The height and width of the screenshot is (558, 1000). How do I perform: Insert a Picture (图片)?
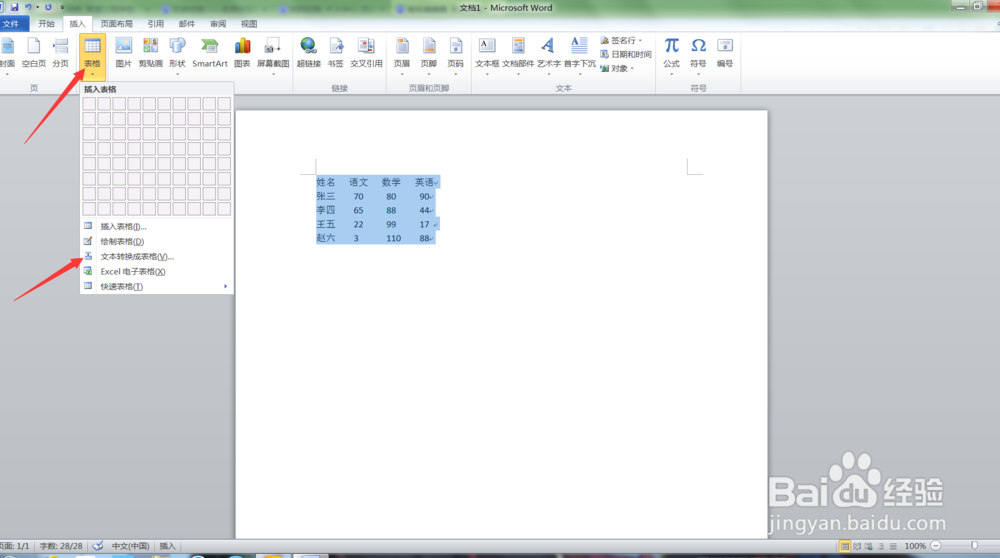124,53
